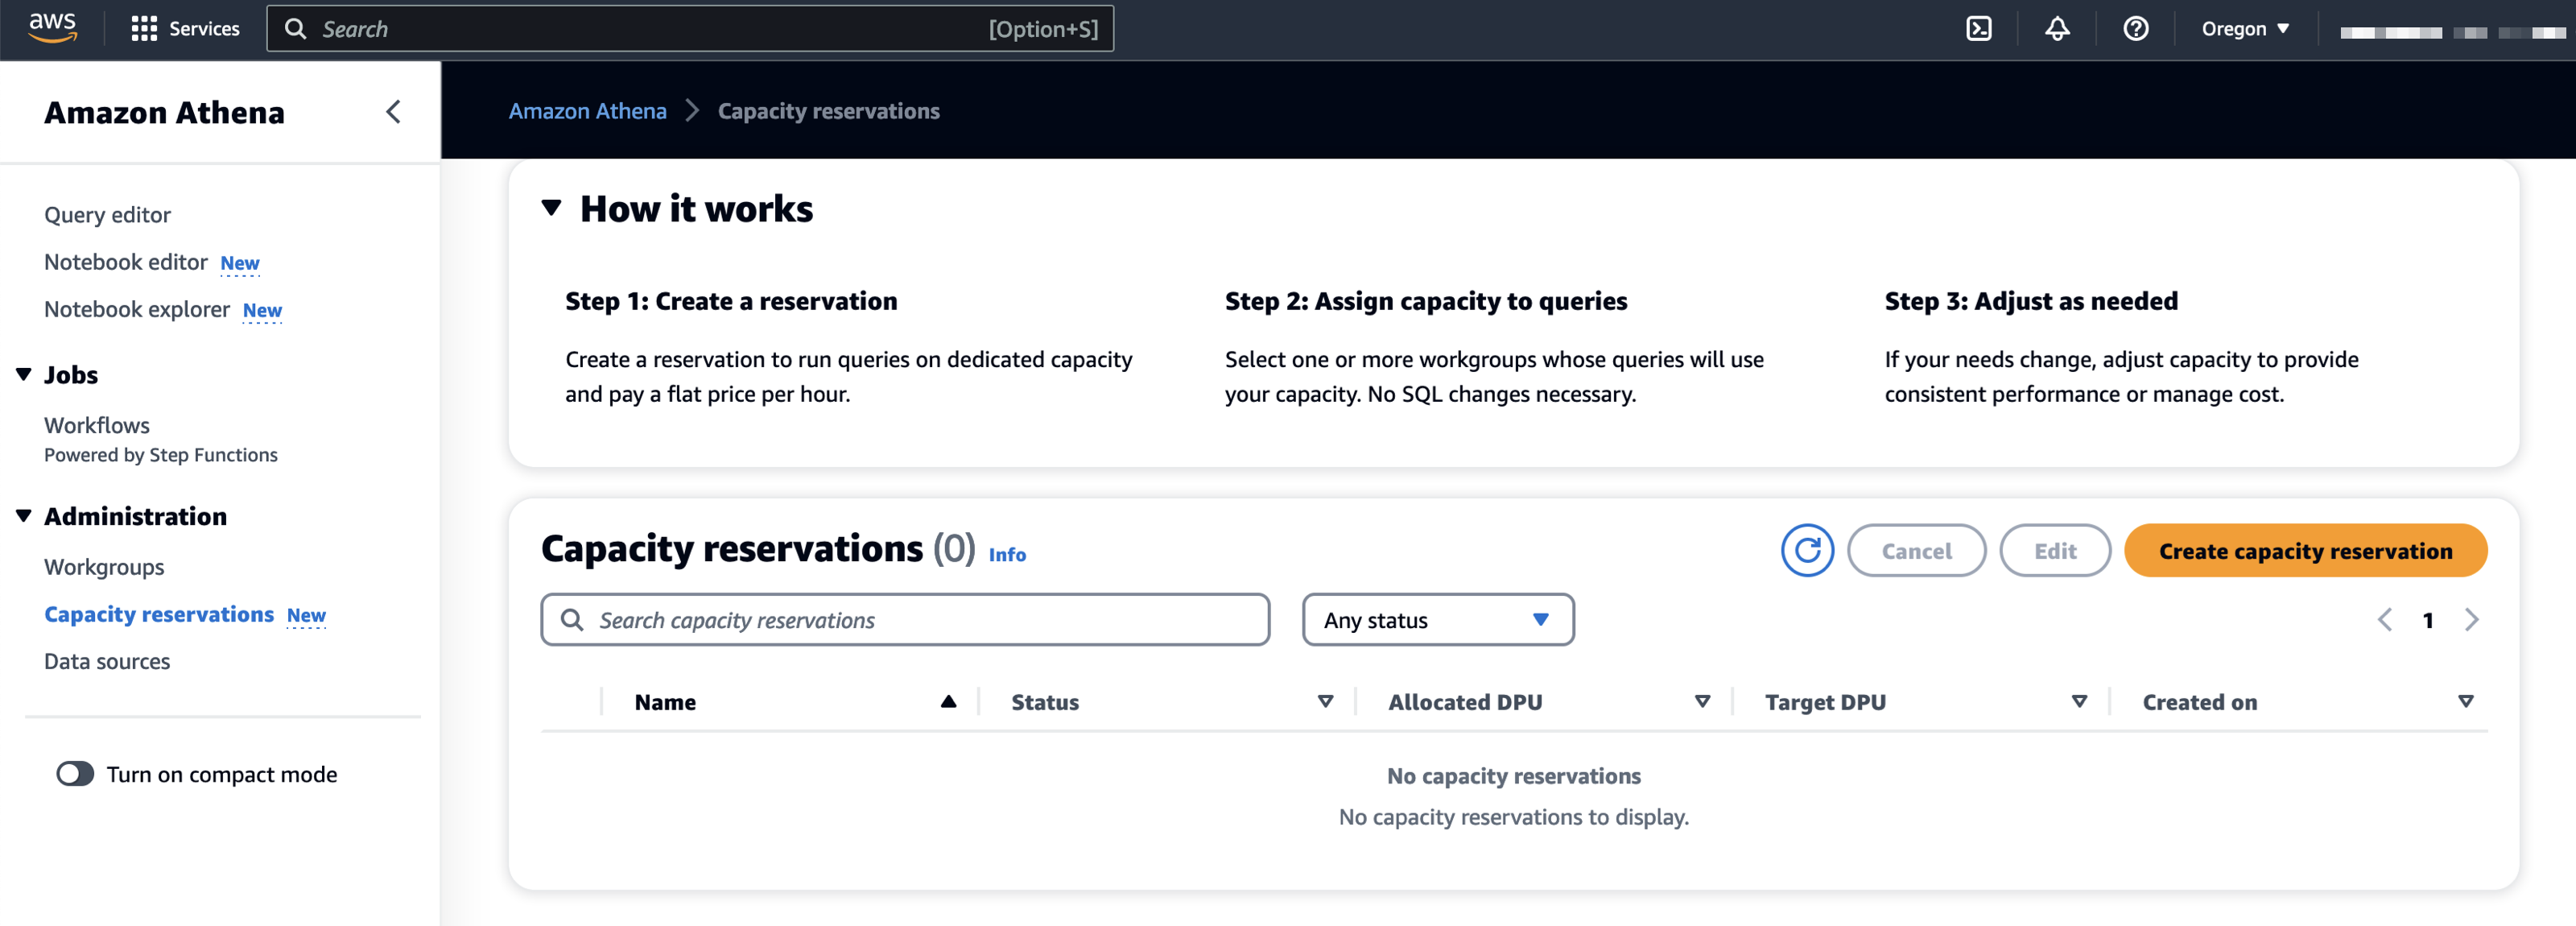This screenshot has height=926, width=2576.
Task: Click Create capacity reservation button
Action: pos(2305,550)
